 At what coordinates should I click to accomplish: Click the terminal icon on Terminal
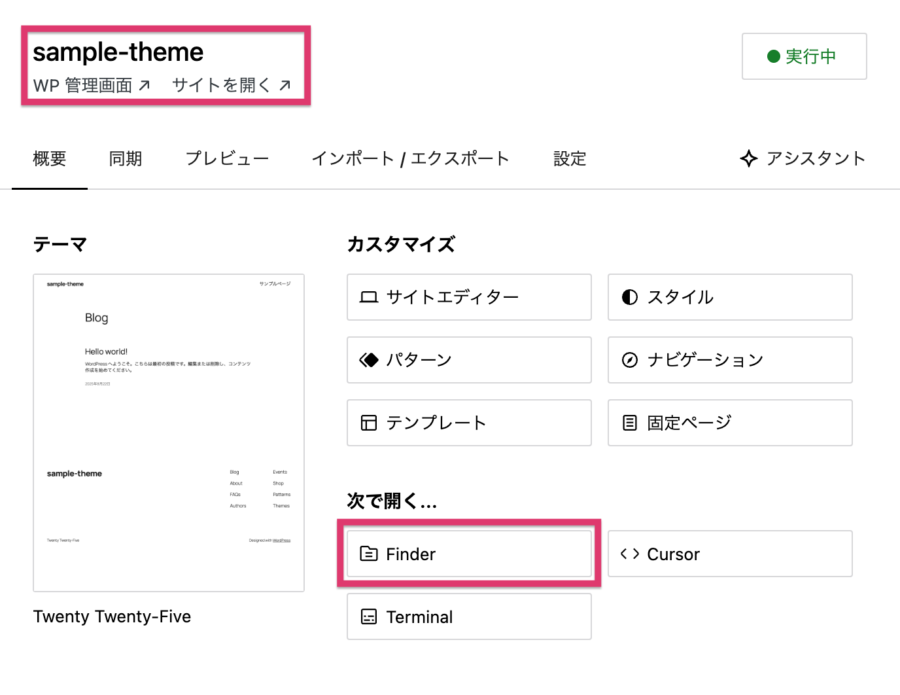(x=368, y=617)
